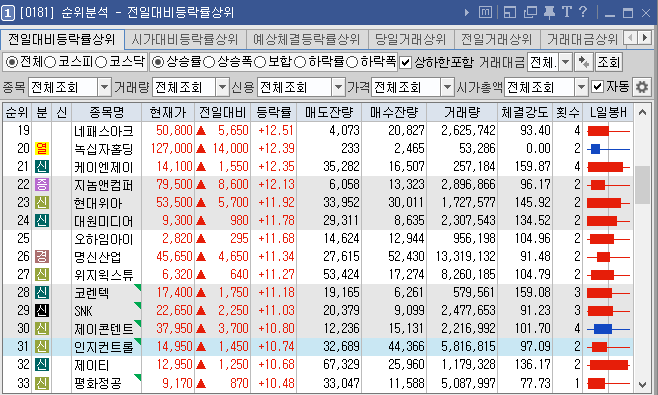Click the daily candle of 제이티
The width and height of the screenshot is (658, 395).
pyautogui.click(x=608, y=365)
